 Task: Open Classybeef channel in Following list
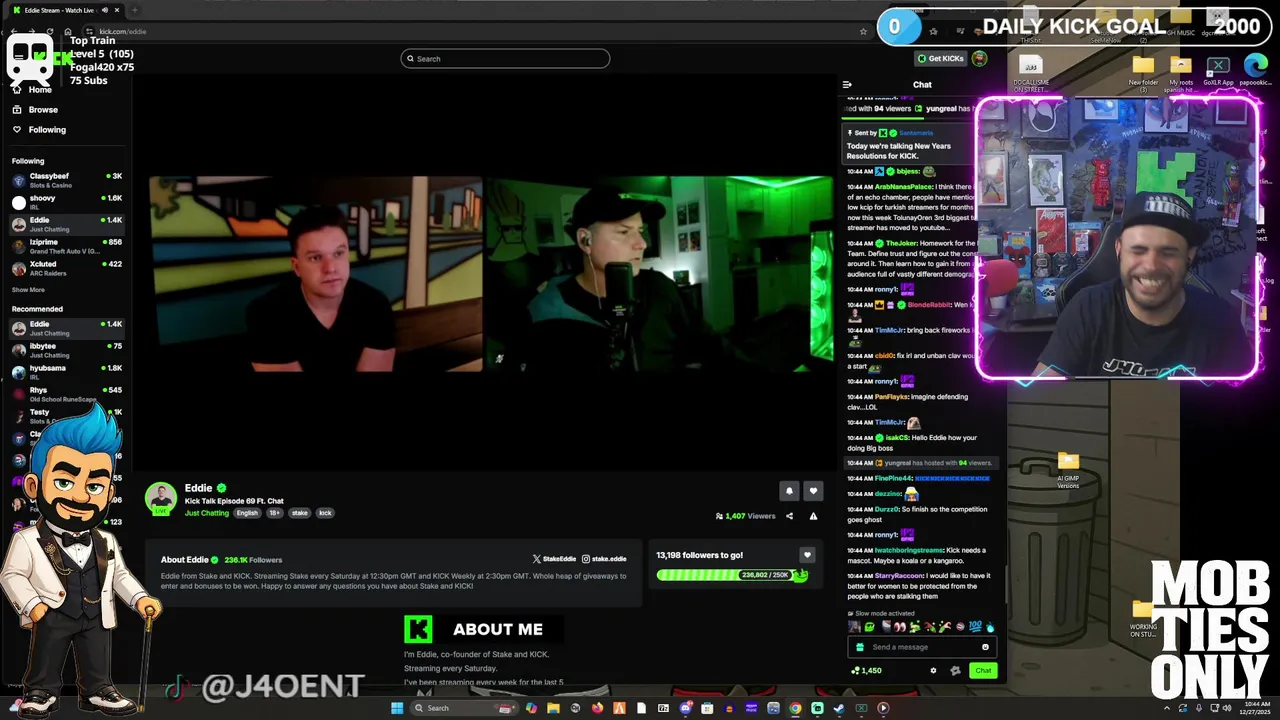point(66,179)
